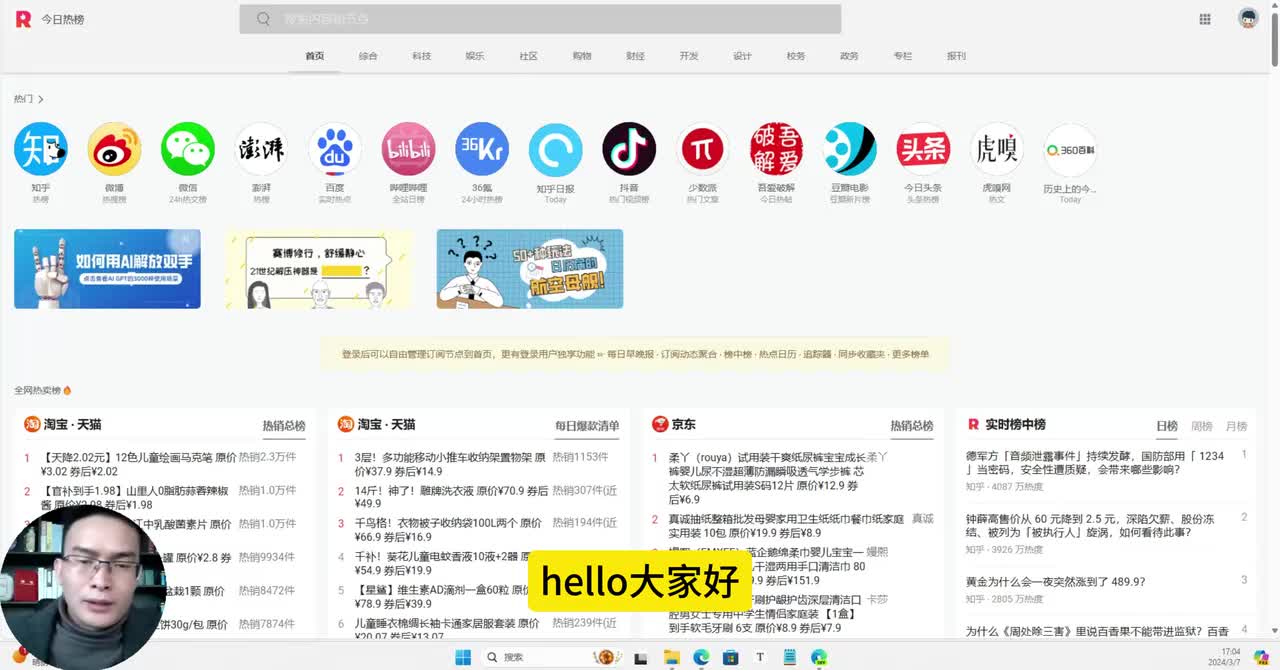1280x670 pixels.
Task: Open item 【天降2.02元】12色儿童绘画马克笔
Action: [x=139, y=464]
